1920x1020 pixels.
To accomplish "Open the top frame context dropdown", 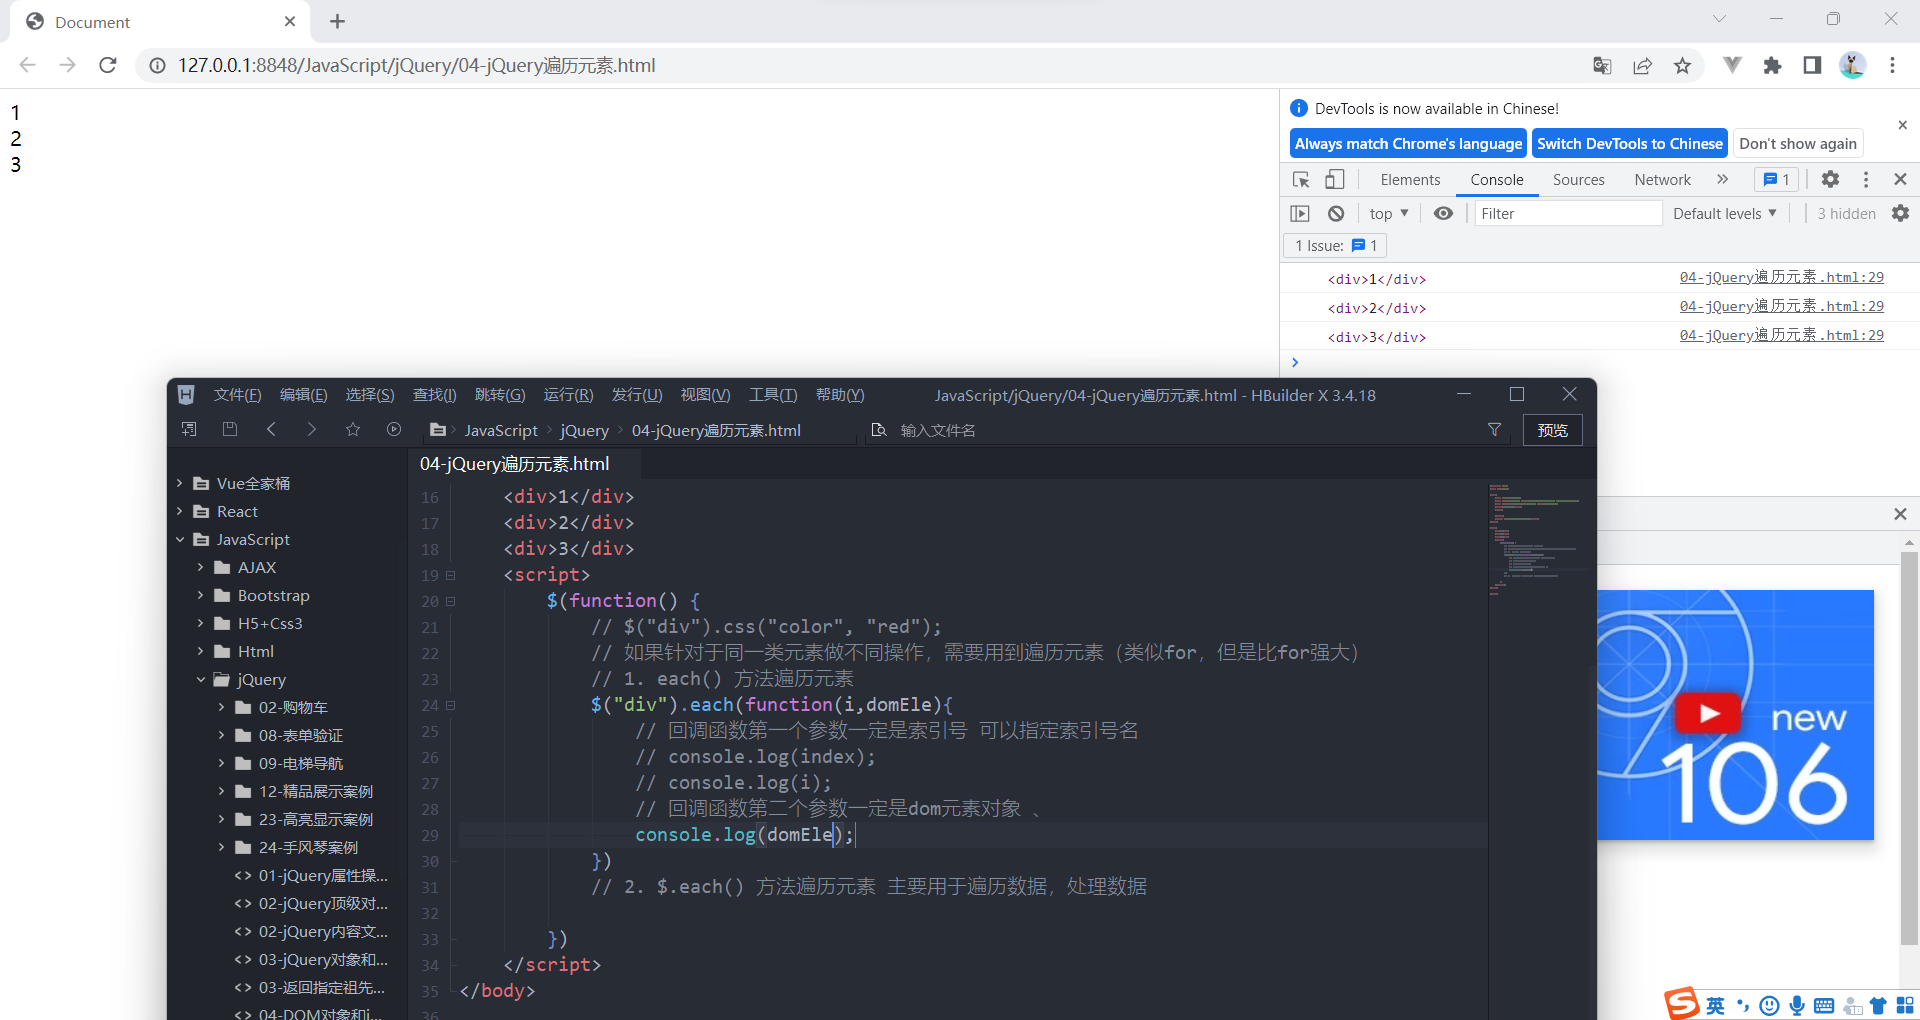I will 1389,213.
